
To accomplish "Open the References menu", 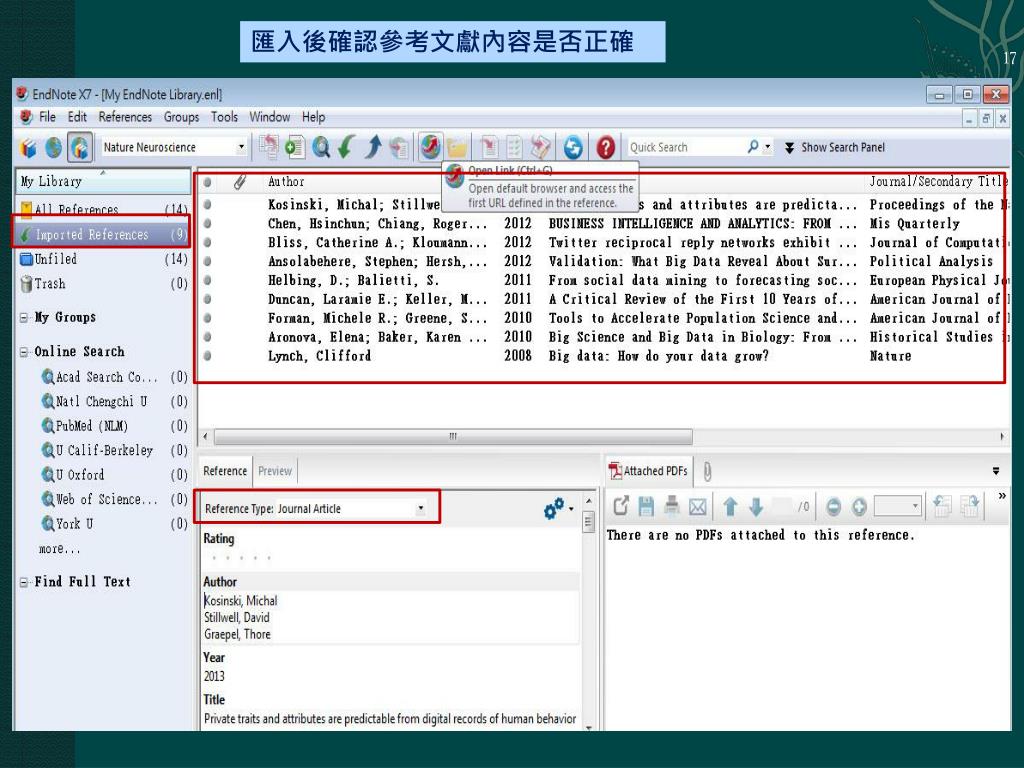I will pyautogui.click(x=125, y=117).
